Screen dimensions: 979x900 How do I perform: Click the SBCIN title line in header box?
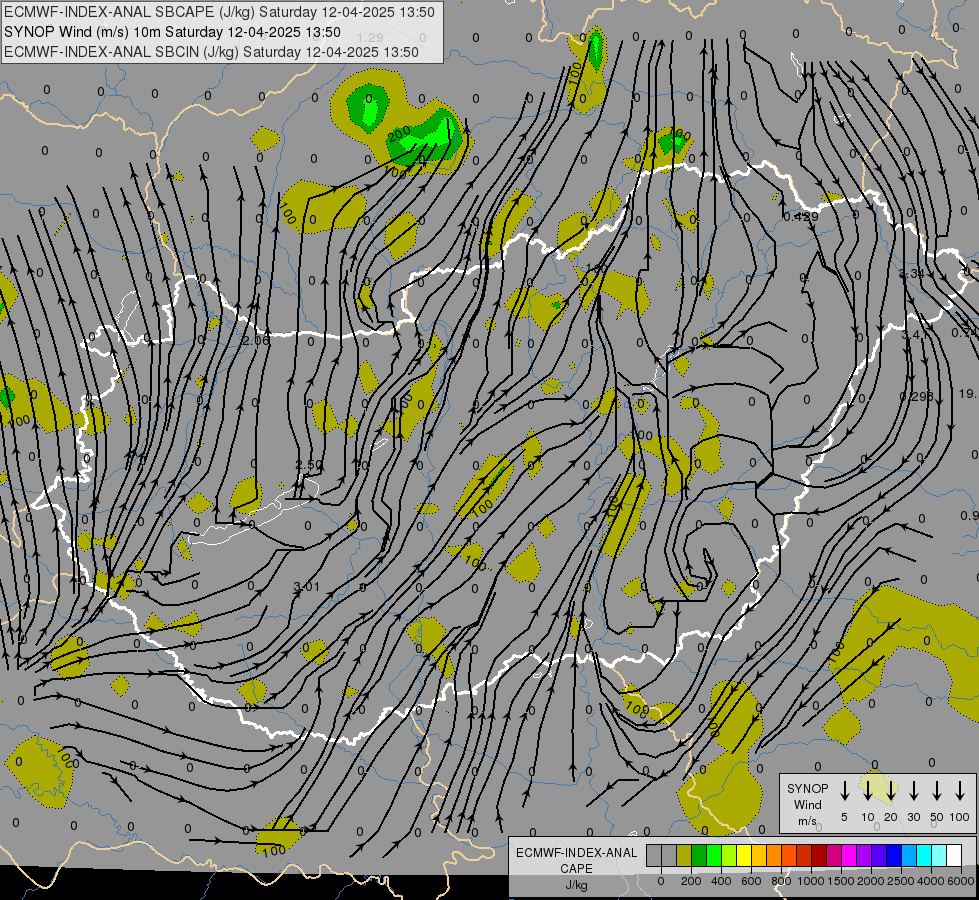(211, 52)
